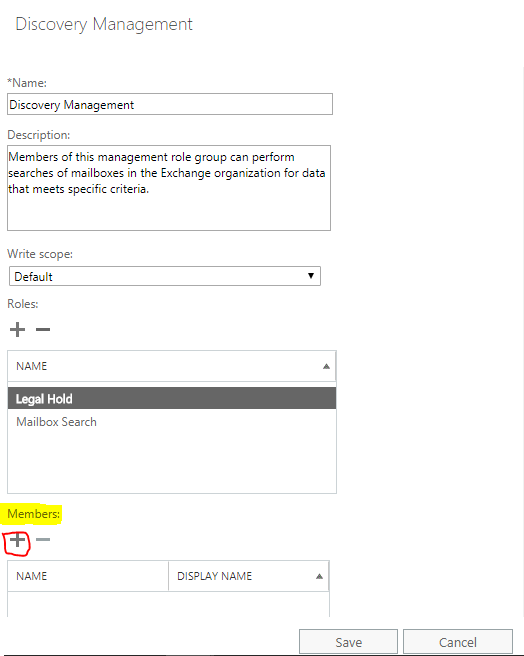Screen dimensions: 524x656
Task: Click the highlighted Members label
Action: coord(33,514)
